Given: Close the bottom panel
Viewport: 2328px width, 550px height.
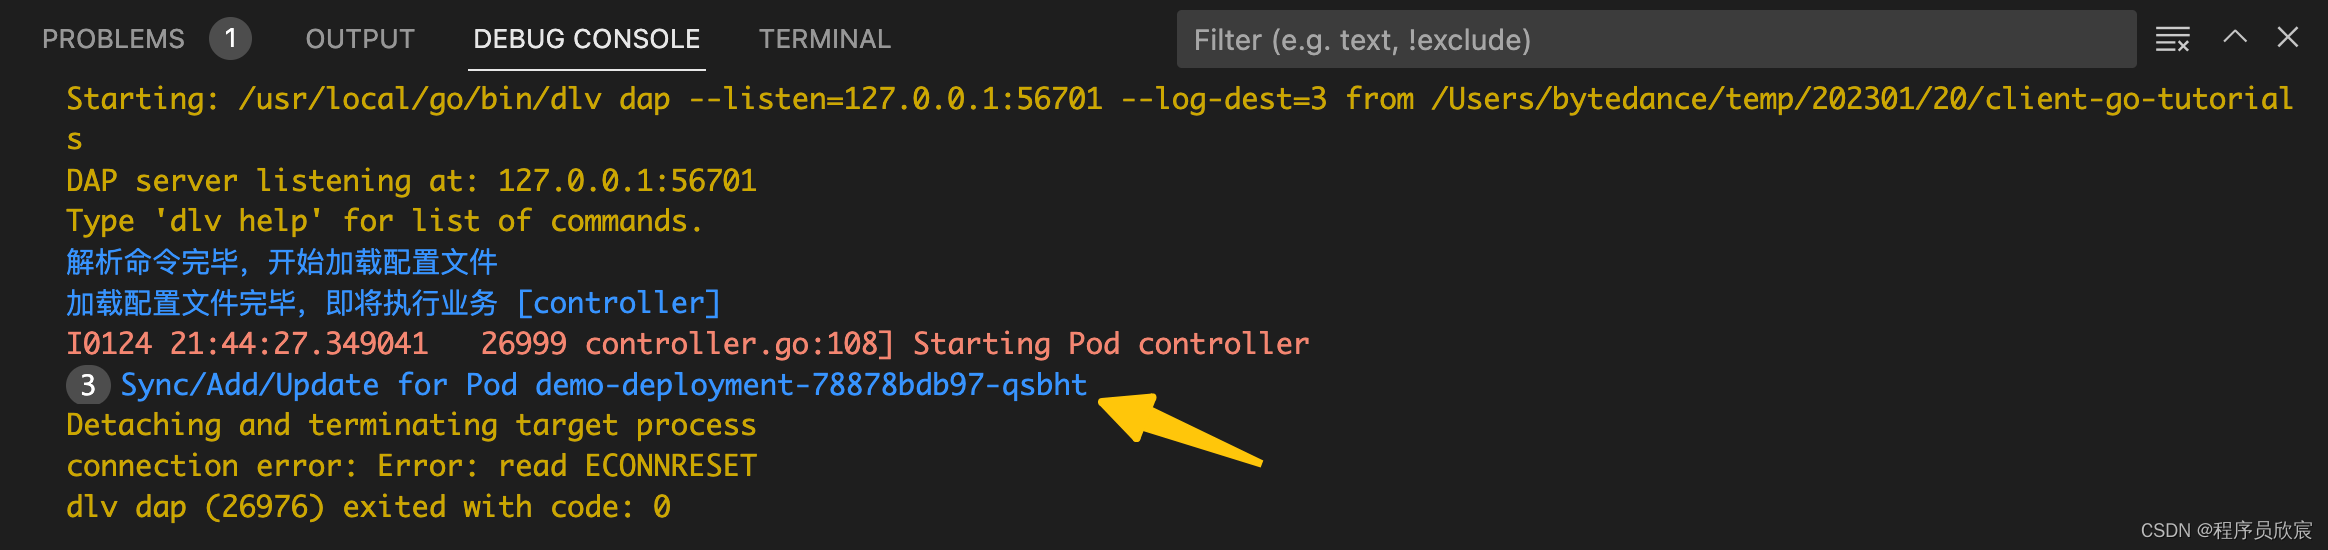Looking at the screenshot, I should [x=2288, y=38].
